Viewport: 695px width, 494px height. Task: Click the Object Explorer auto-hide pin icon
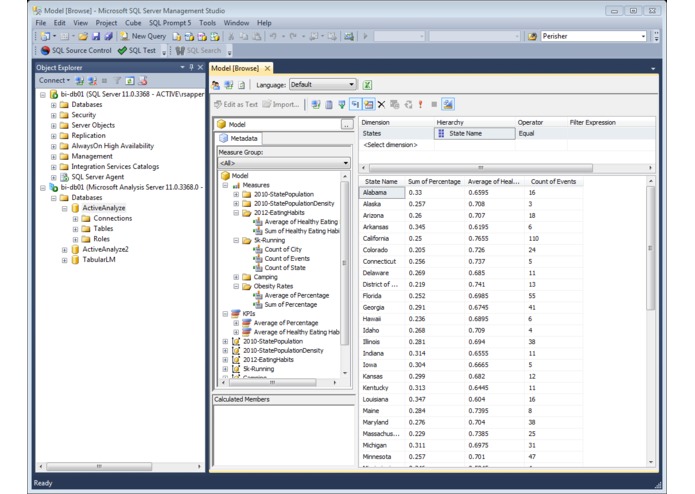point(191,67)
